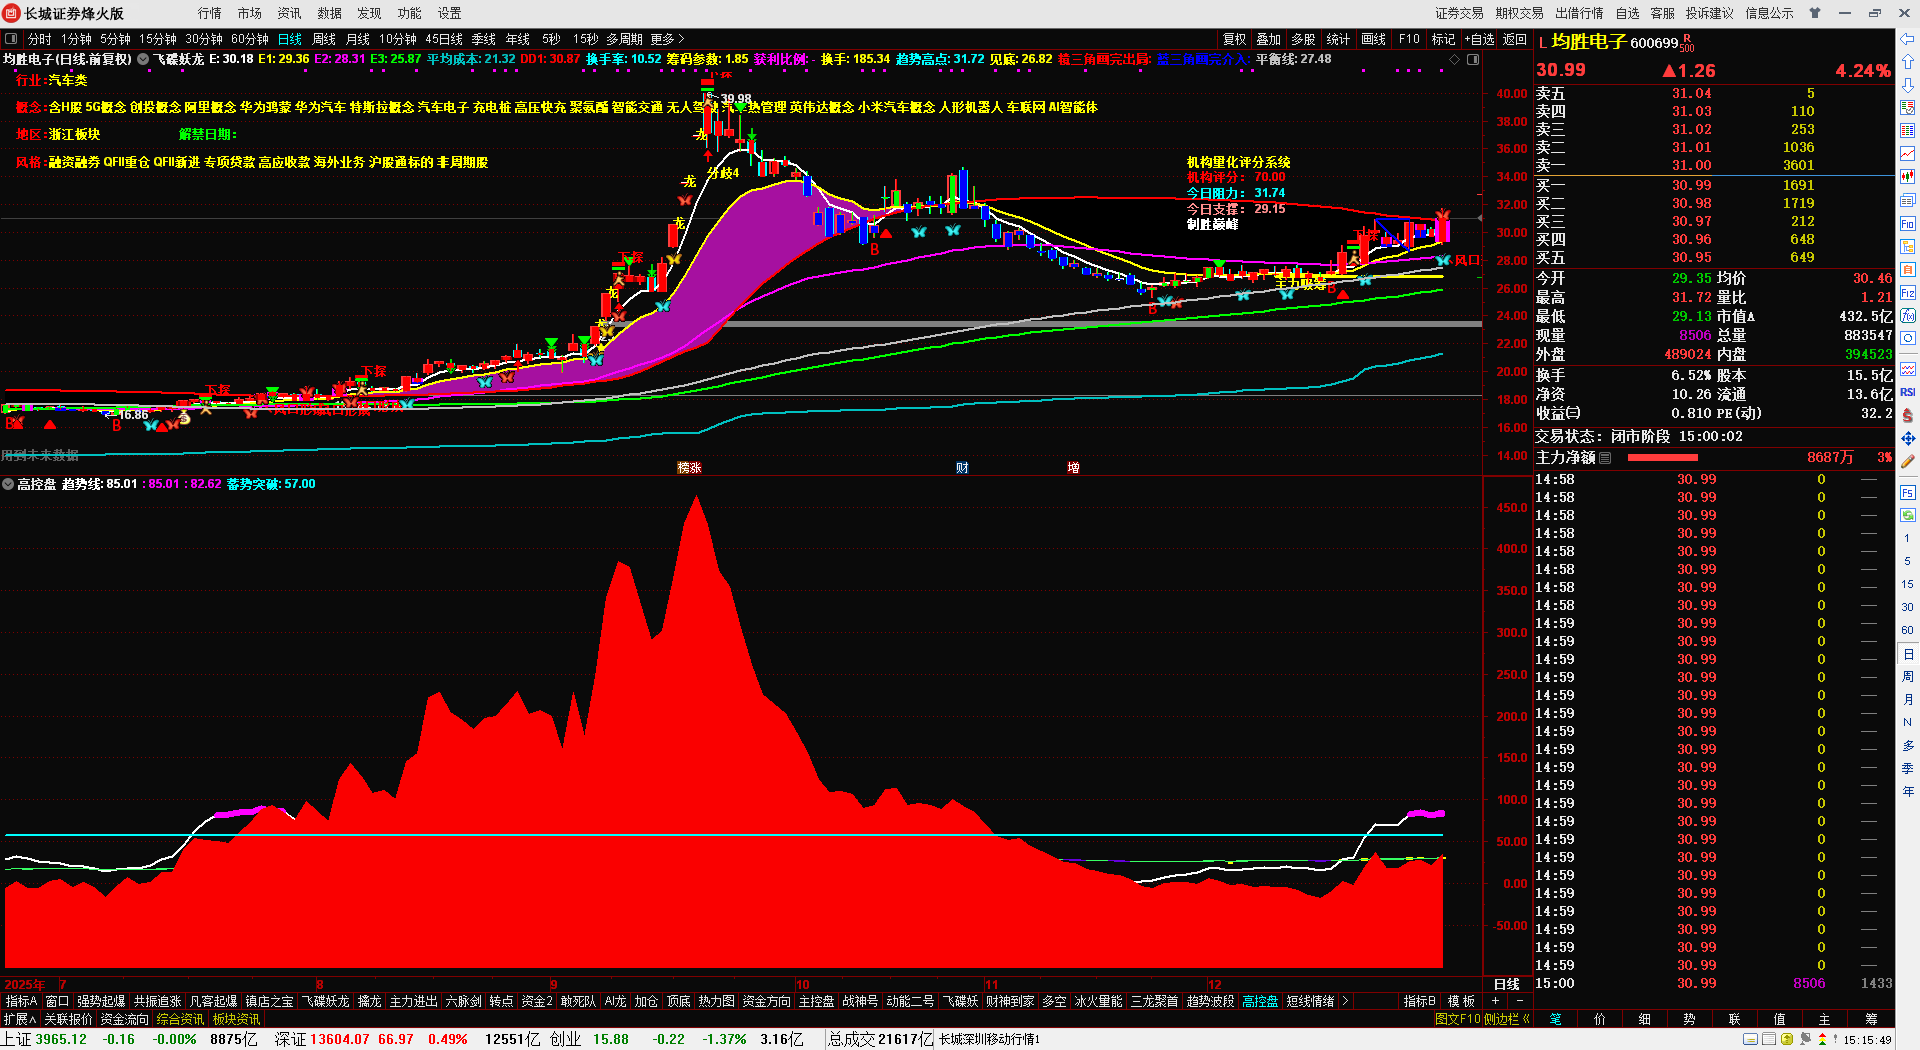
Task: Click the list icon beside 主力净额
Action: 1605,458
